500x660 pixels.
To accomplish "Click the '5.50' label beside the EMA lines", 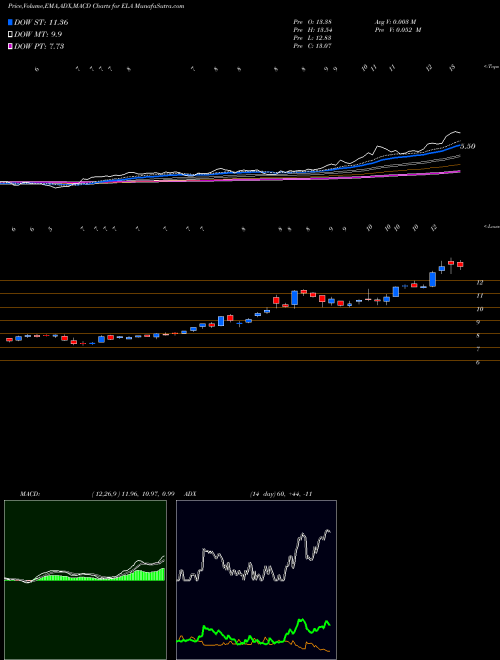I will (468, 146).
